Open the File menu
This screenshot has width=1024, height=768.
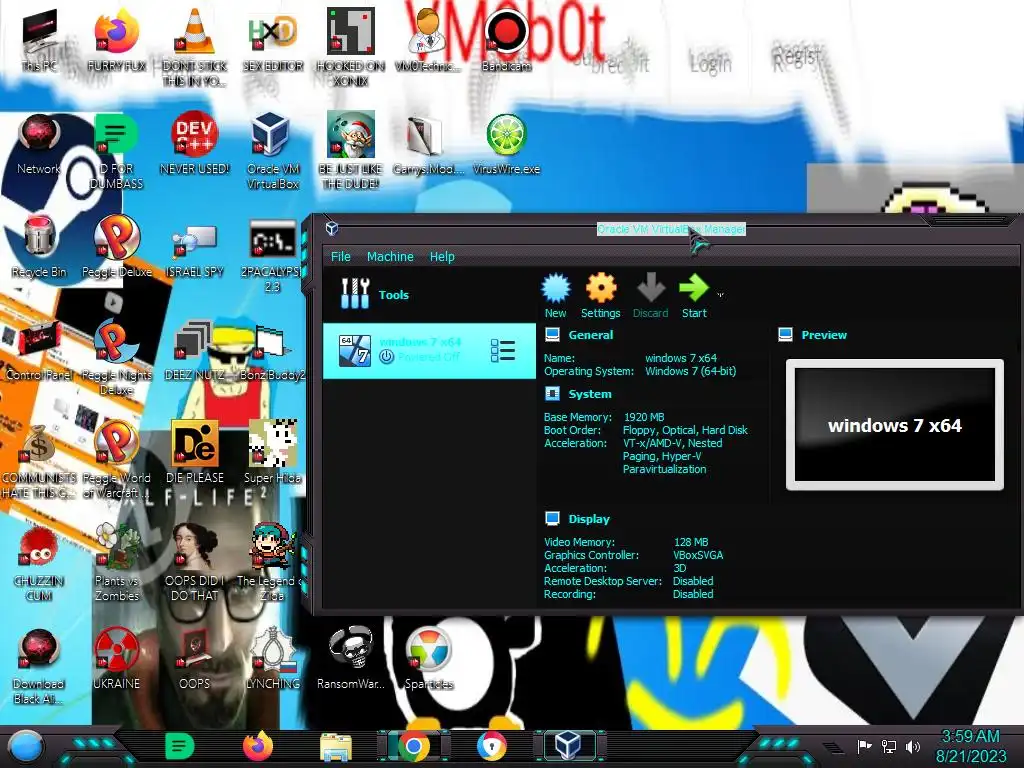(340, 257)
